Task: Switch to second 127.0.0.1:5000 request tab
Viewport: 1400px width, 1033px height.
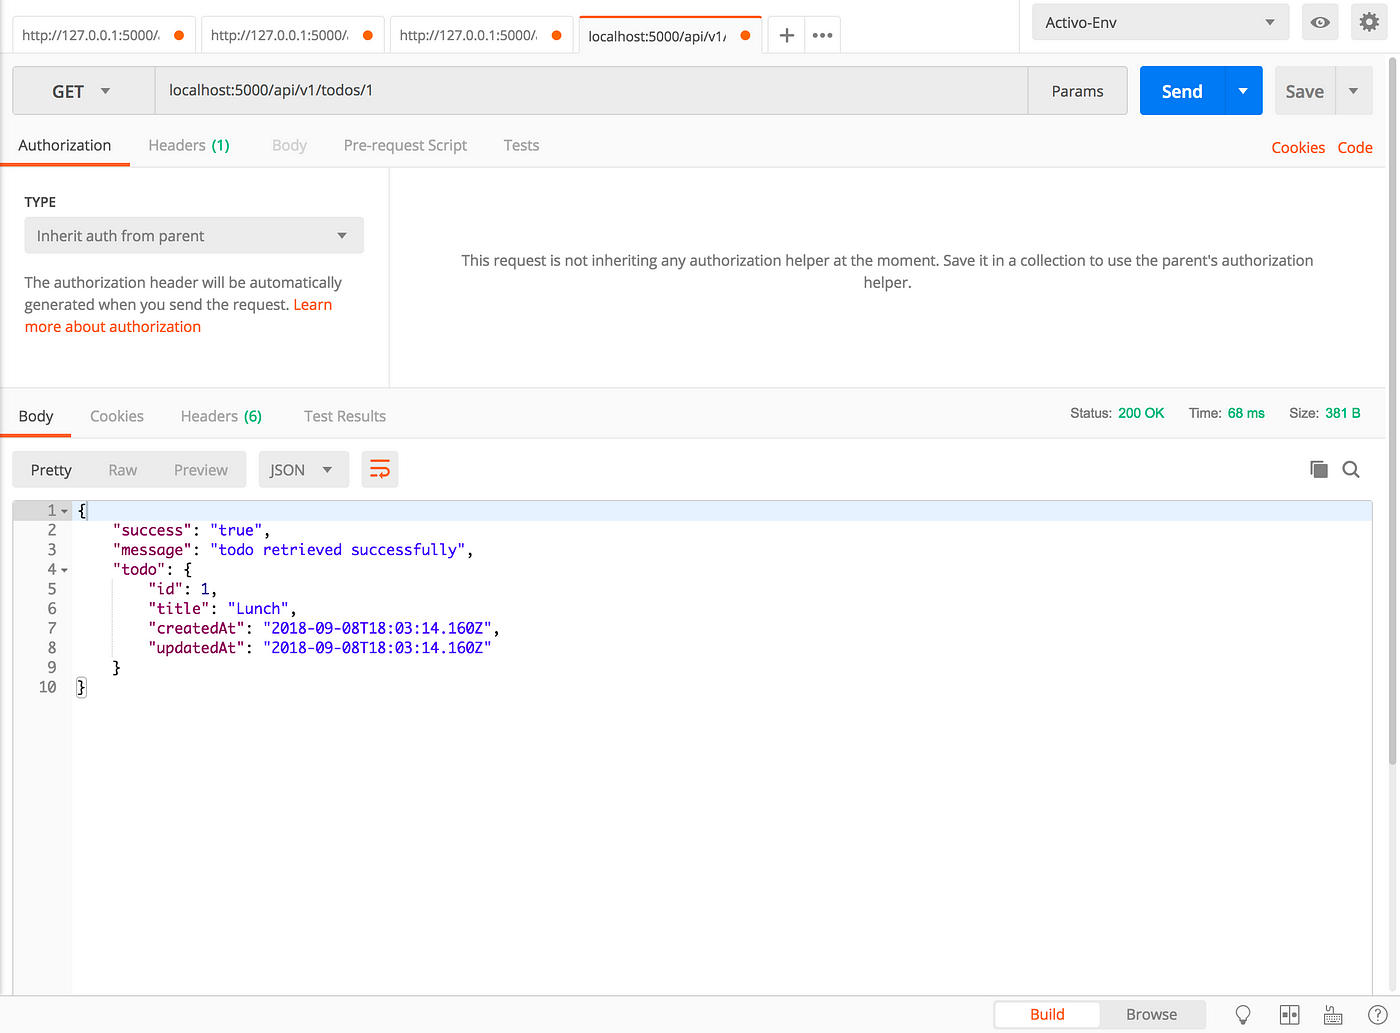Action: (x=291, y=35)
